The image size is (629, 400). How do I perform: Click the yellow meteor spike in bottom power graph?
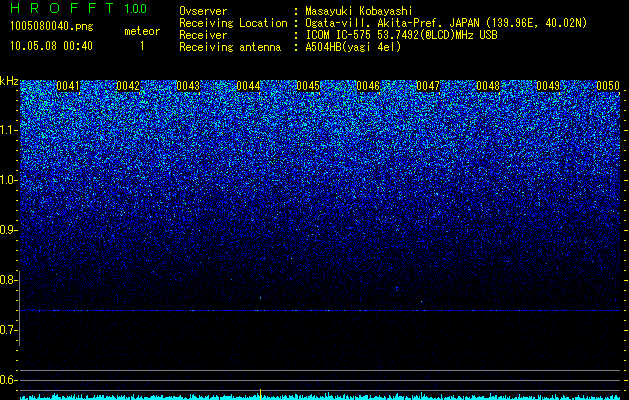coord(260,394)
